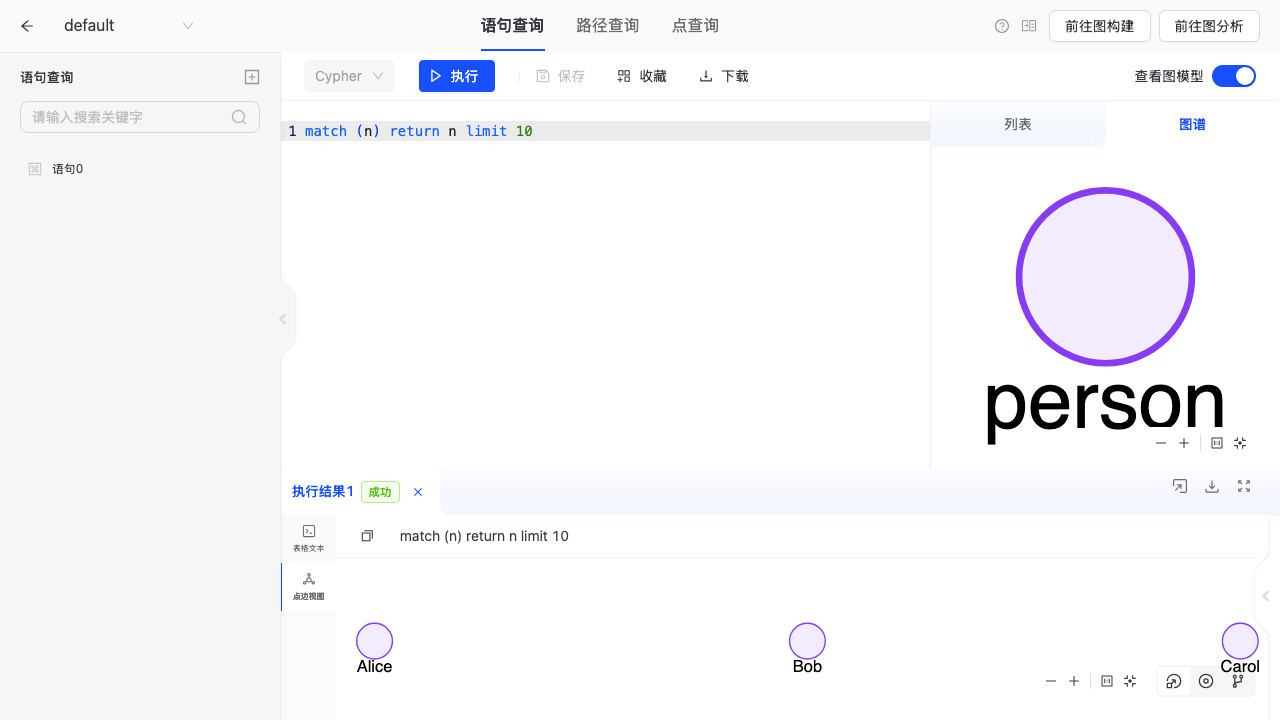Reset graph model to actual size
This screenshot has height=720, width=1280.
tap(1217, 443)
